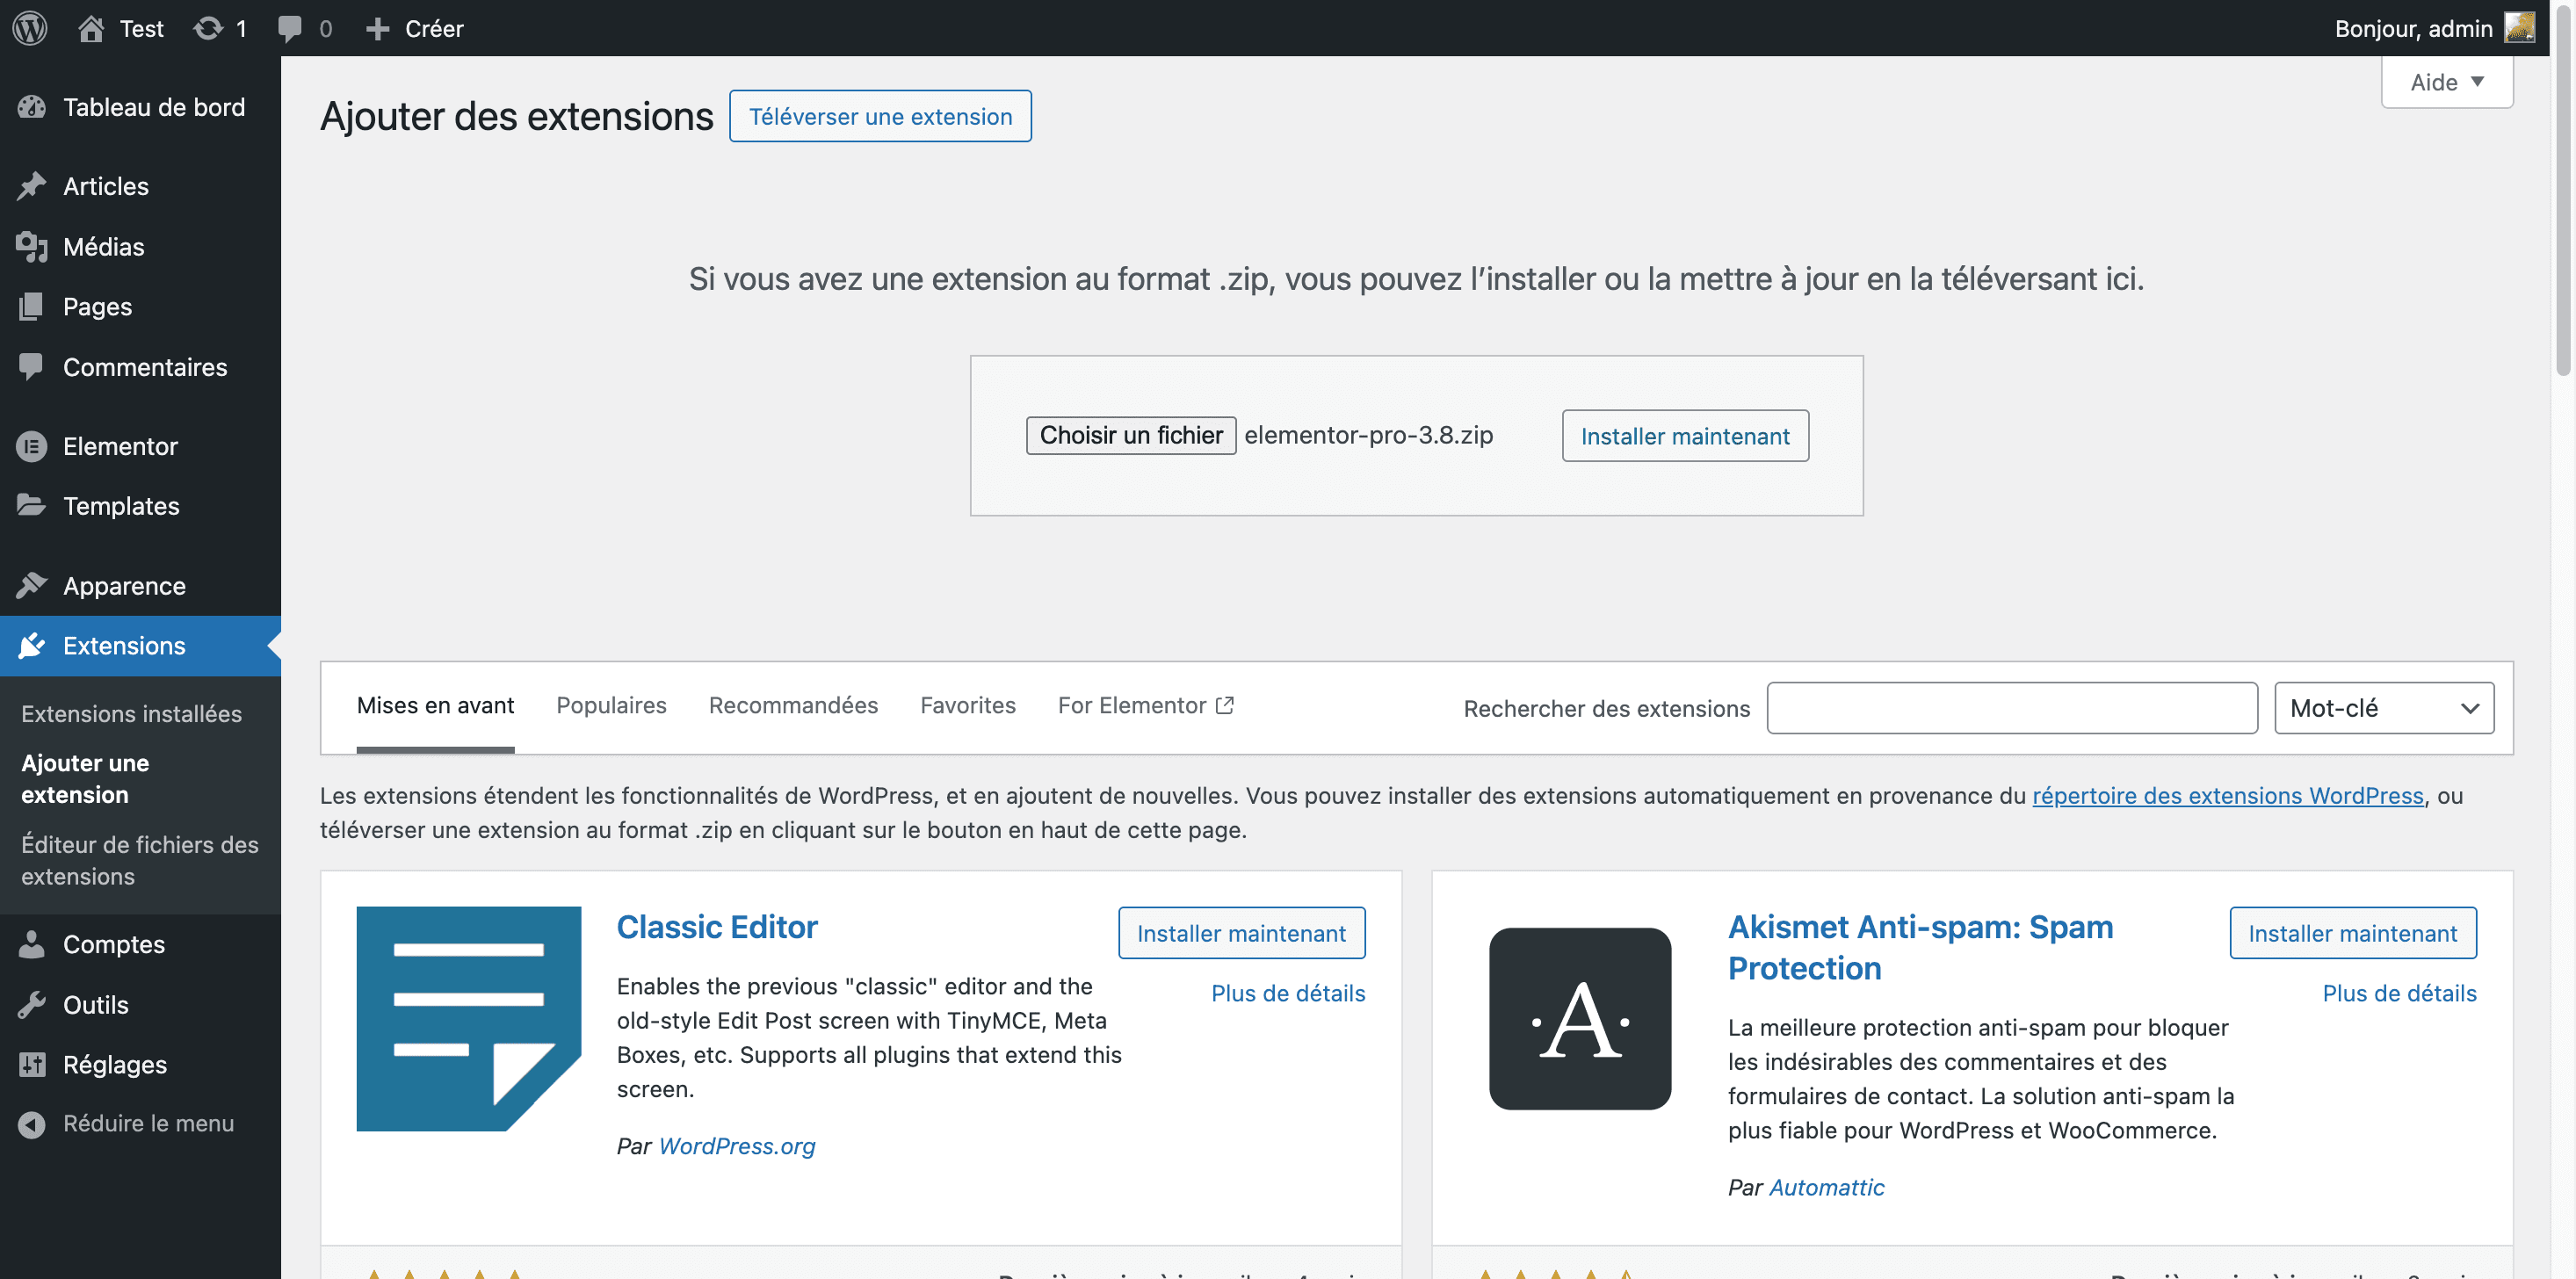The image size is (2576, 1279).
Task: Click the WordPress logo icon
Action: pyautogui.click(x=30, y=28)
